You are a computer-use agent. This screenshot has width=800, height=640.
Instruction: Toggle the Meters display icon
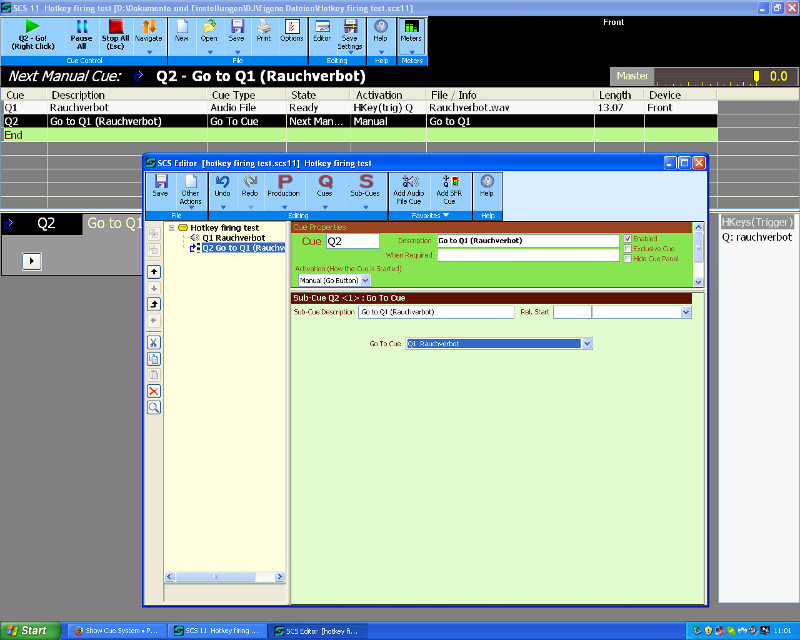(411, 30)
